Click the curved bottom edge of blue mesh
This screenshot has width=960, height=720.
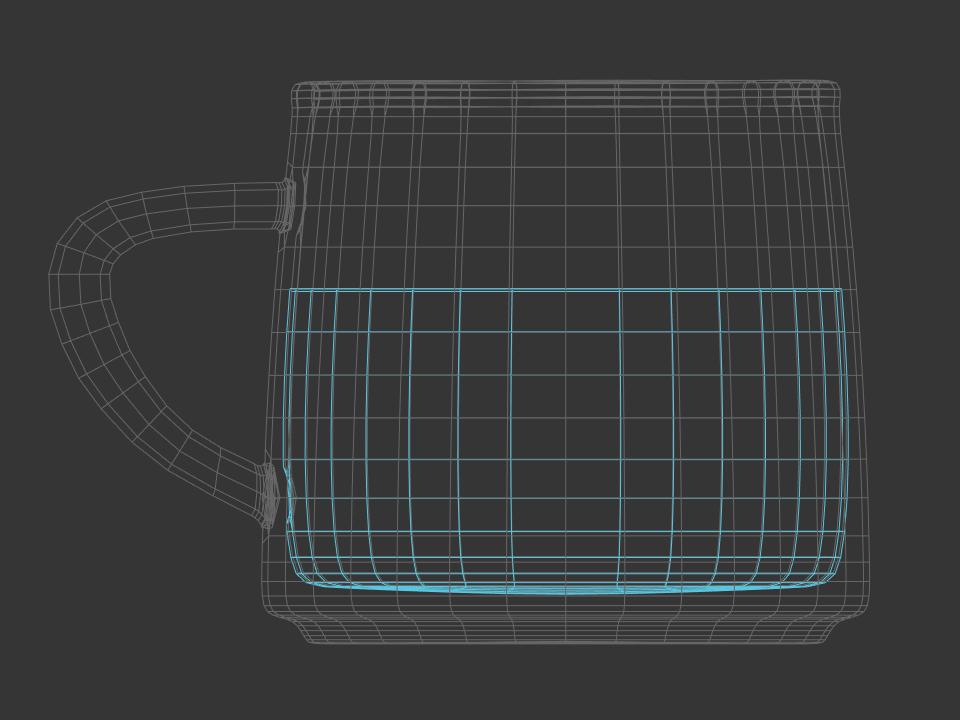(x=566, y=591)
